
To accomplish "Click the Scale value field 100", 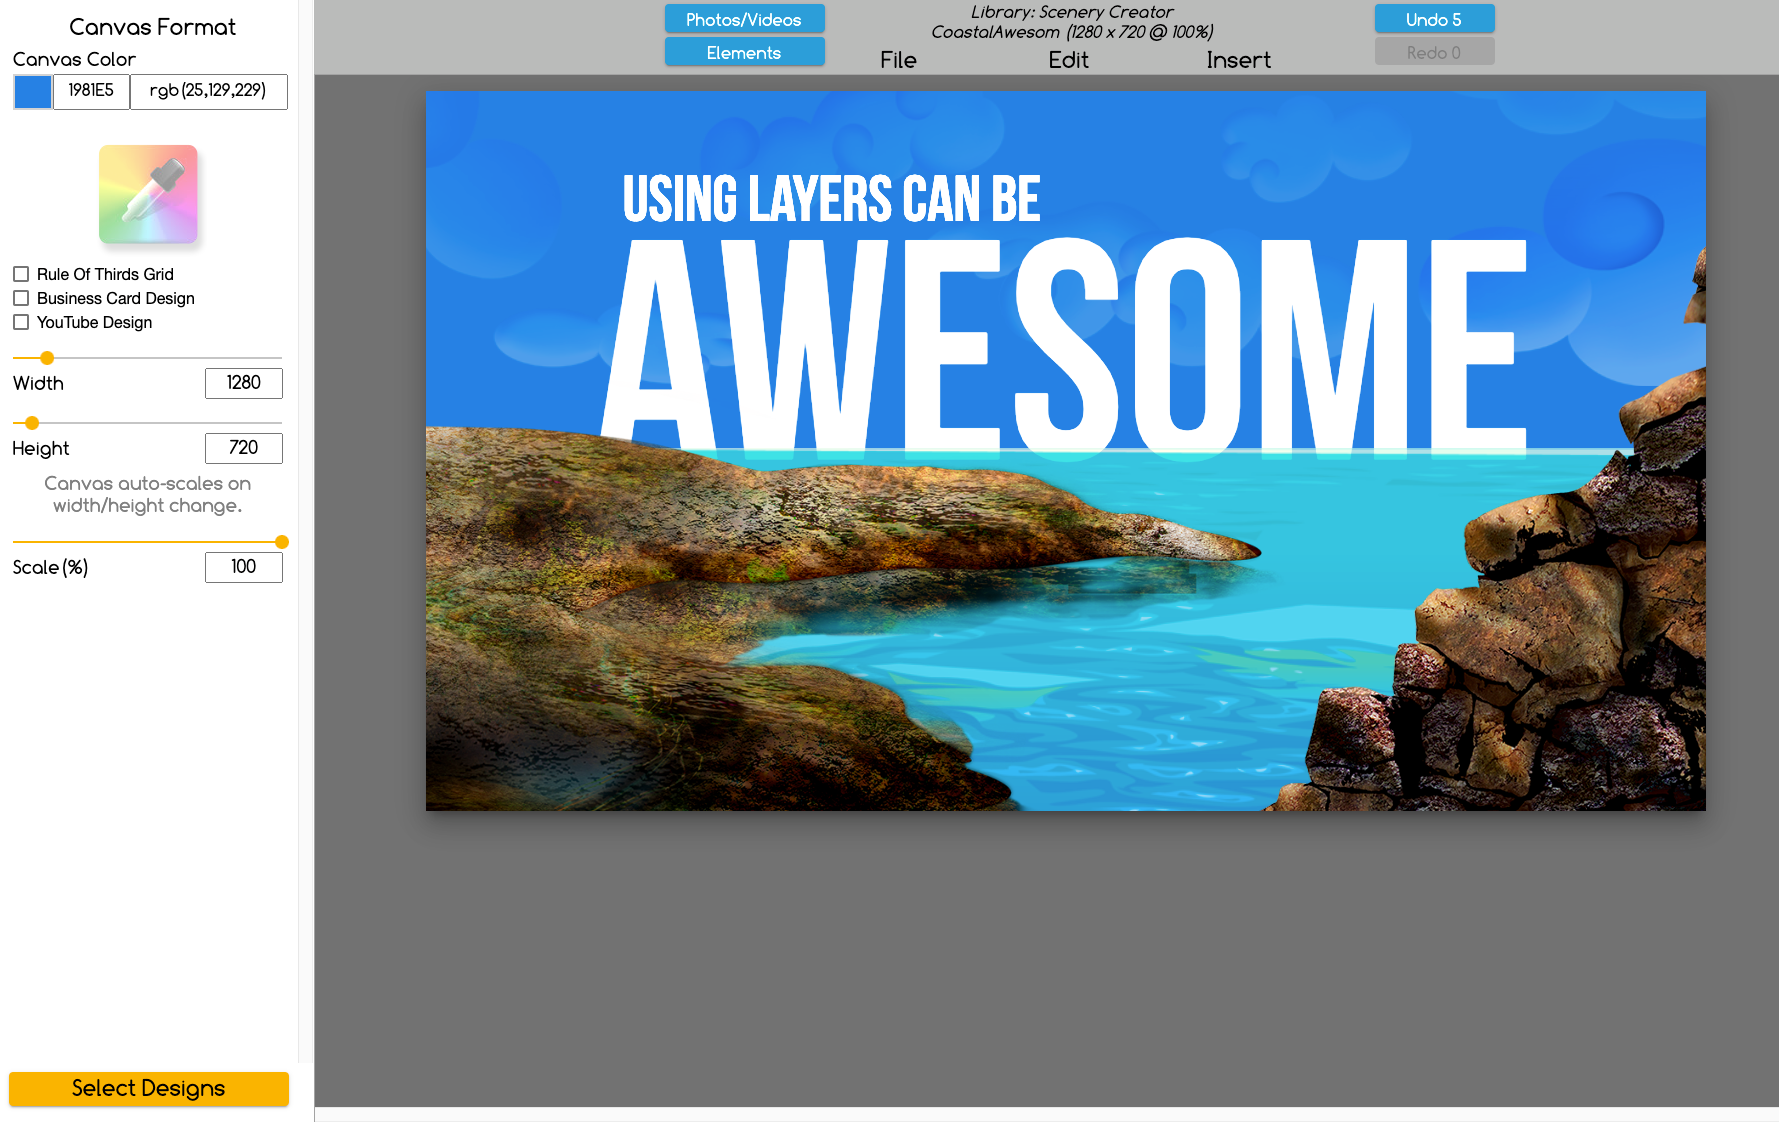I will coord(244,567).
